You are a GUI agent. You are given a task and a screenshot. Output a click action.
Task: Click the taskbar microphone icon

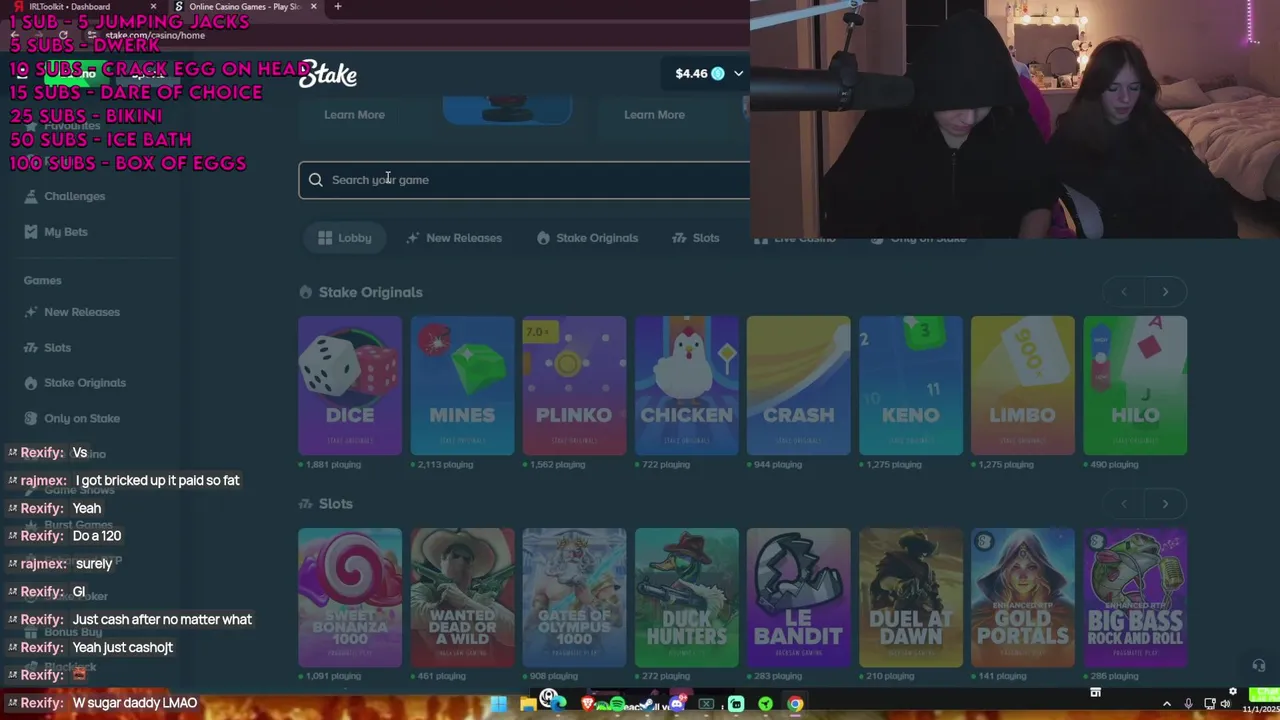1188,704
